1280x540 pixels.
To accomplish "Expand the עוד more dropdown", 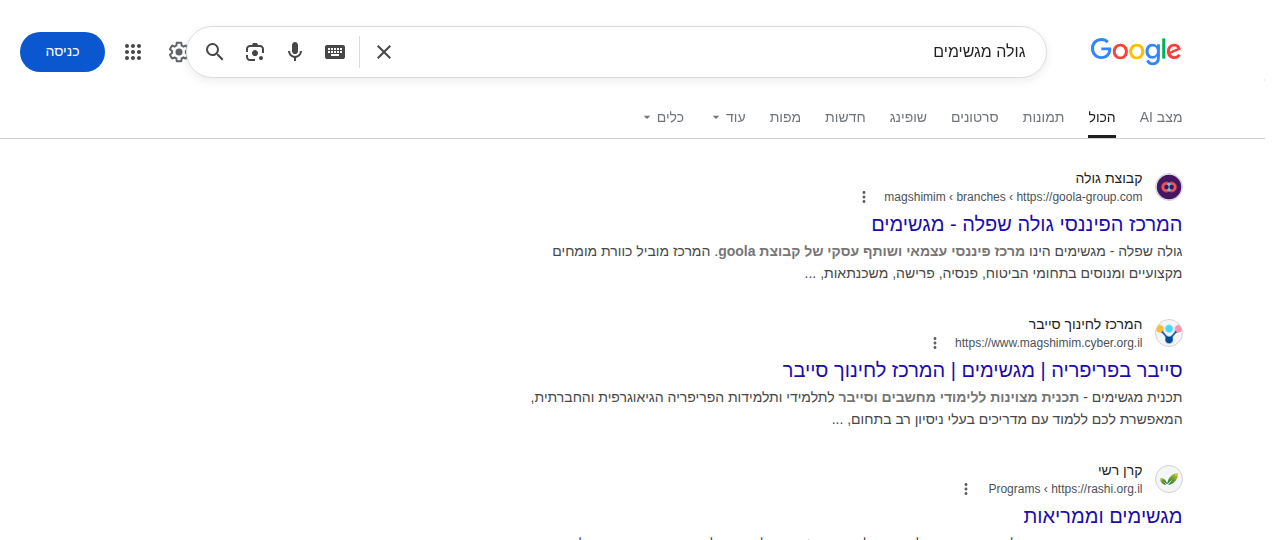I will pyautogui.click(x=729, y=117).
